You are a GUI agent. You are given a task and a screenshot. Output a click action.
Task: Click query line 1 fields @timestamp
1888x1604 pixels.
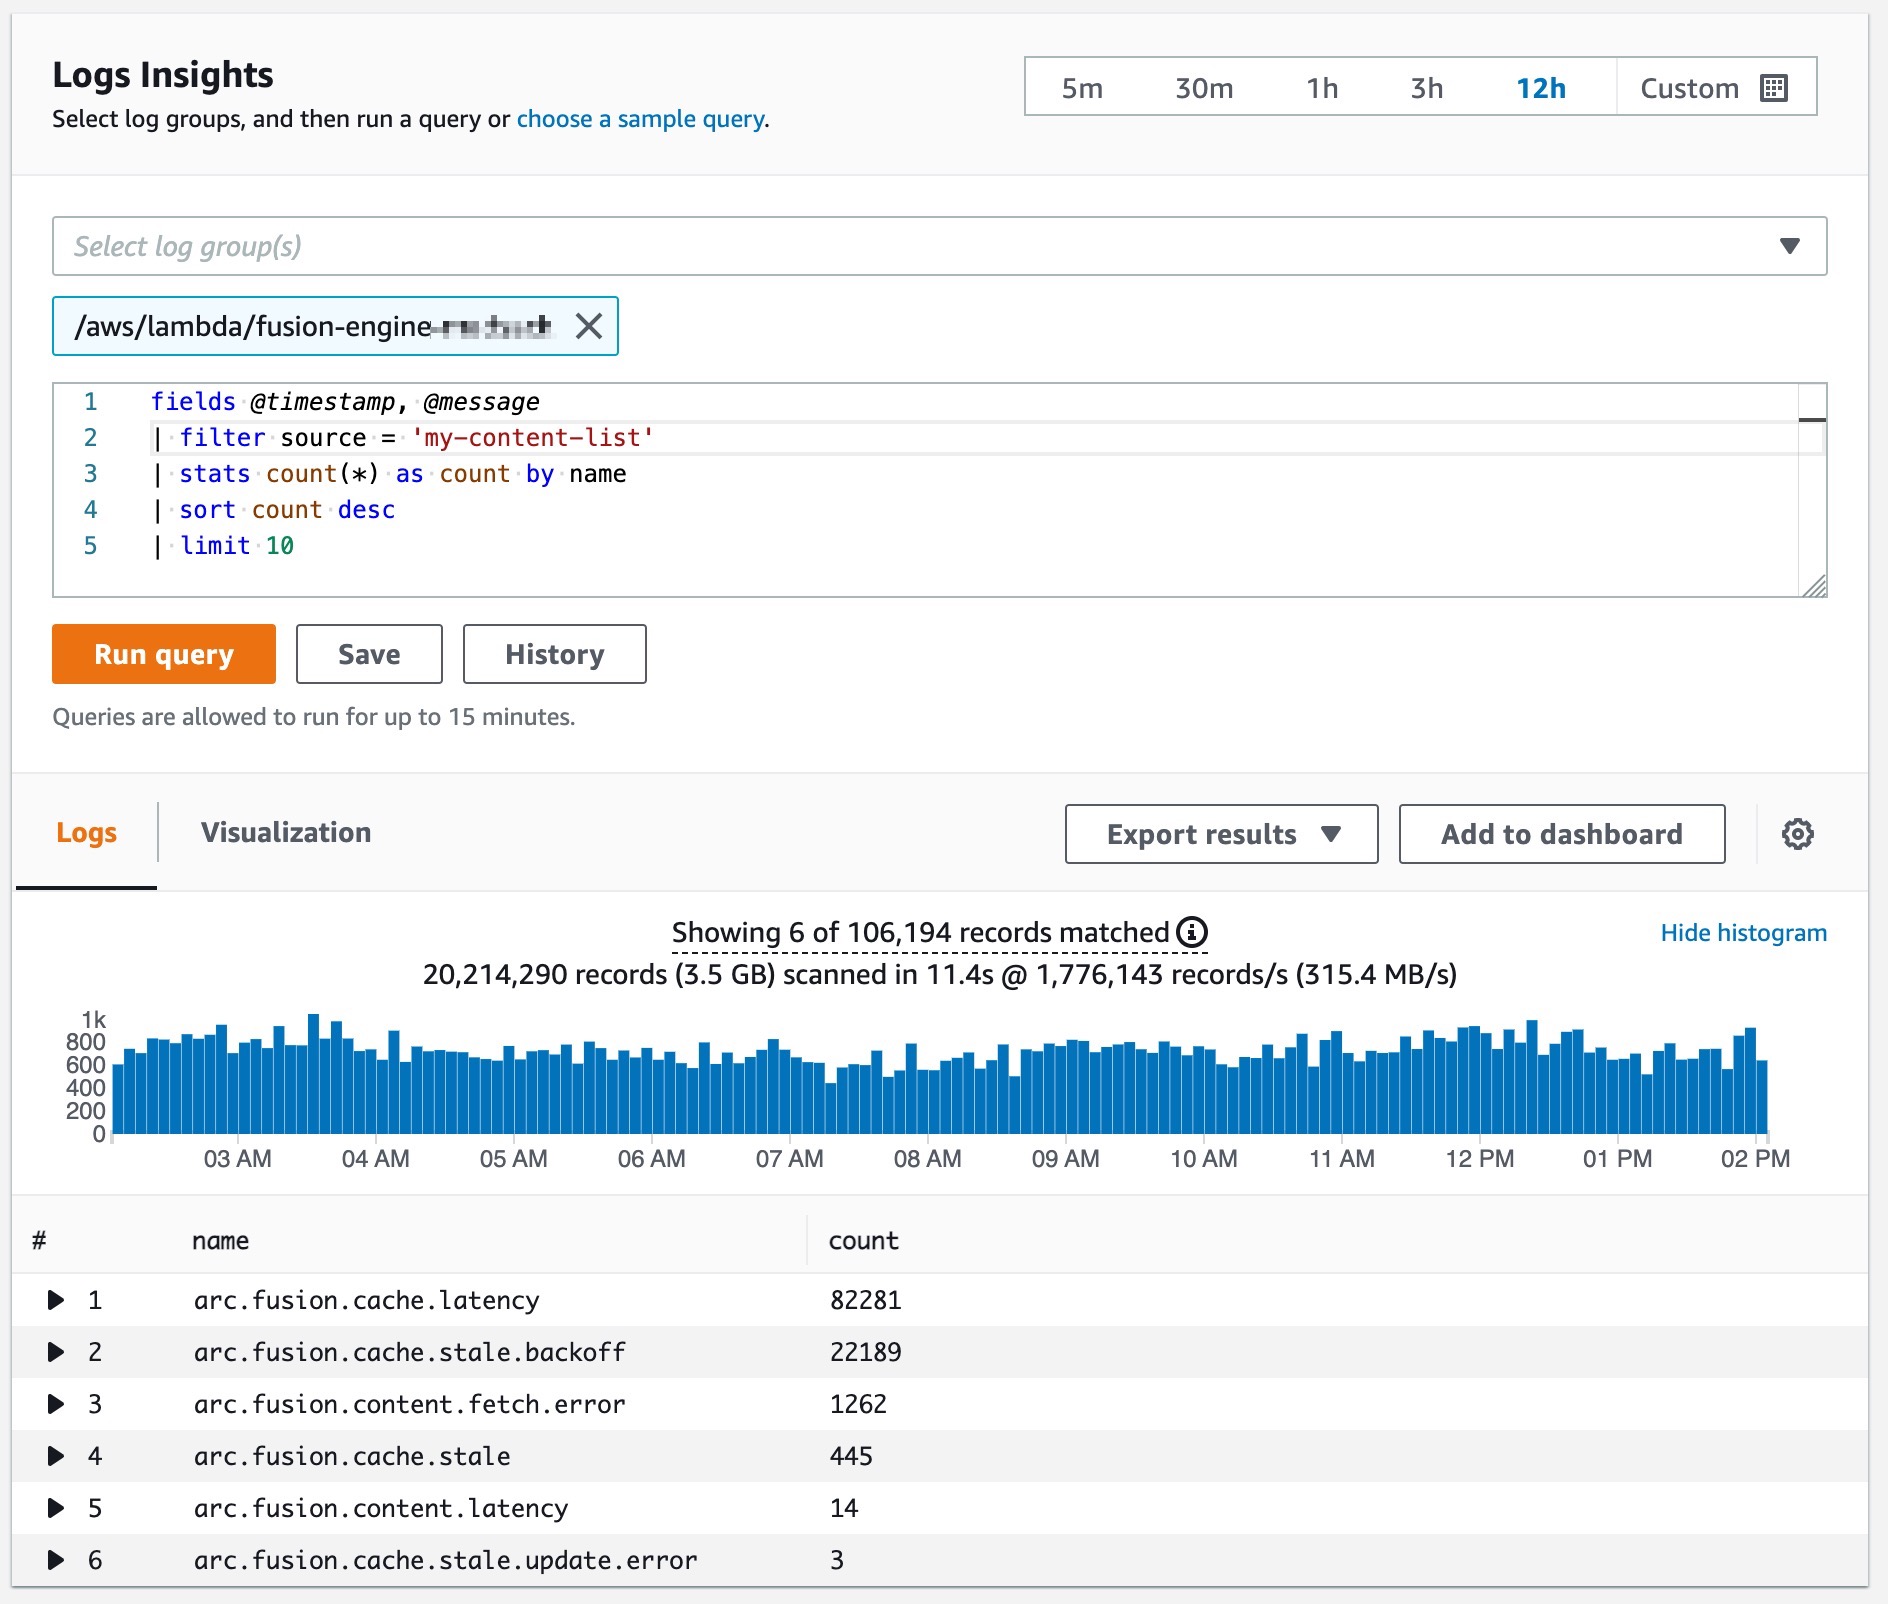tap(345, 402)
